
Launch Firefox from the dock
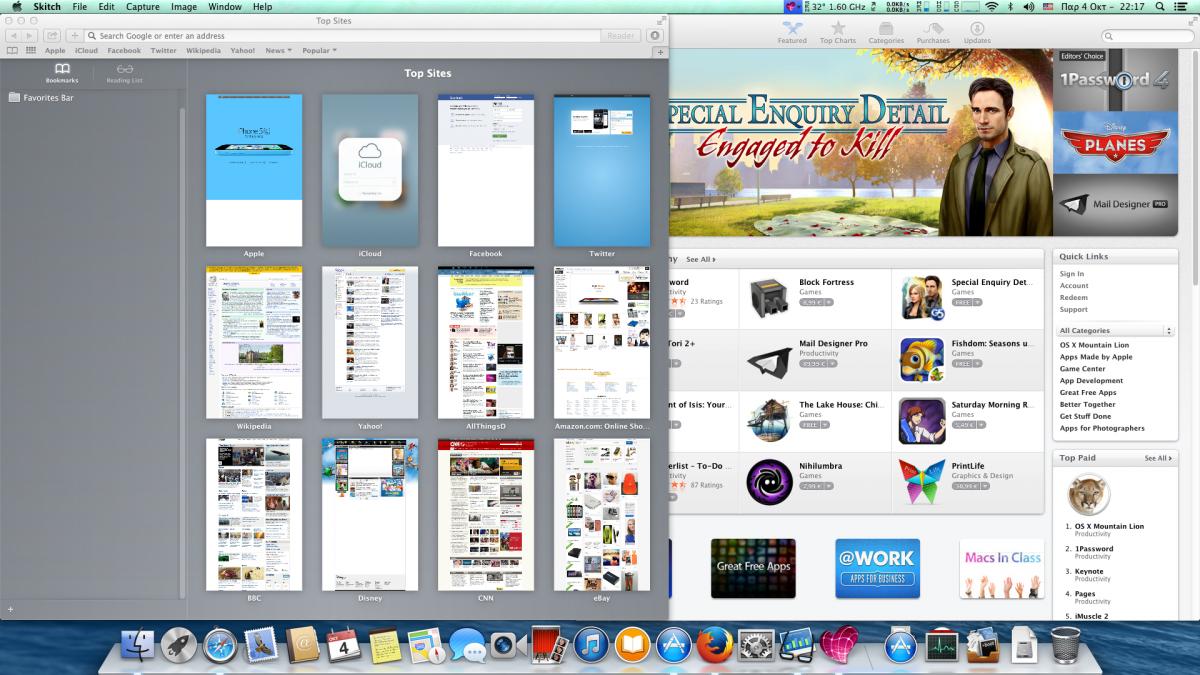(715, 645)
